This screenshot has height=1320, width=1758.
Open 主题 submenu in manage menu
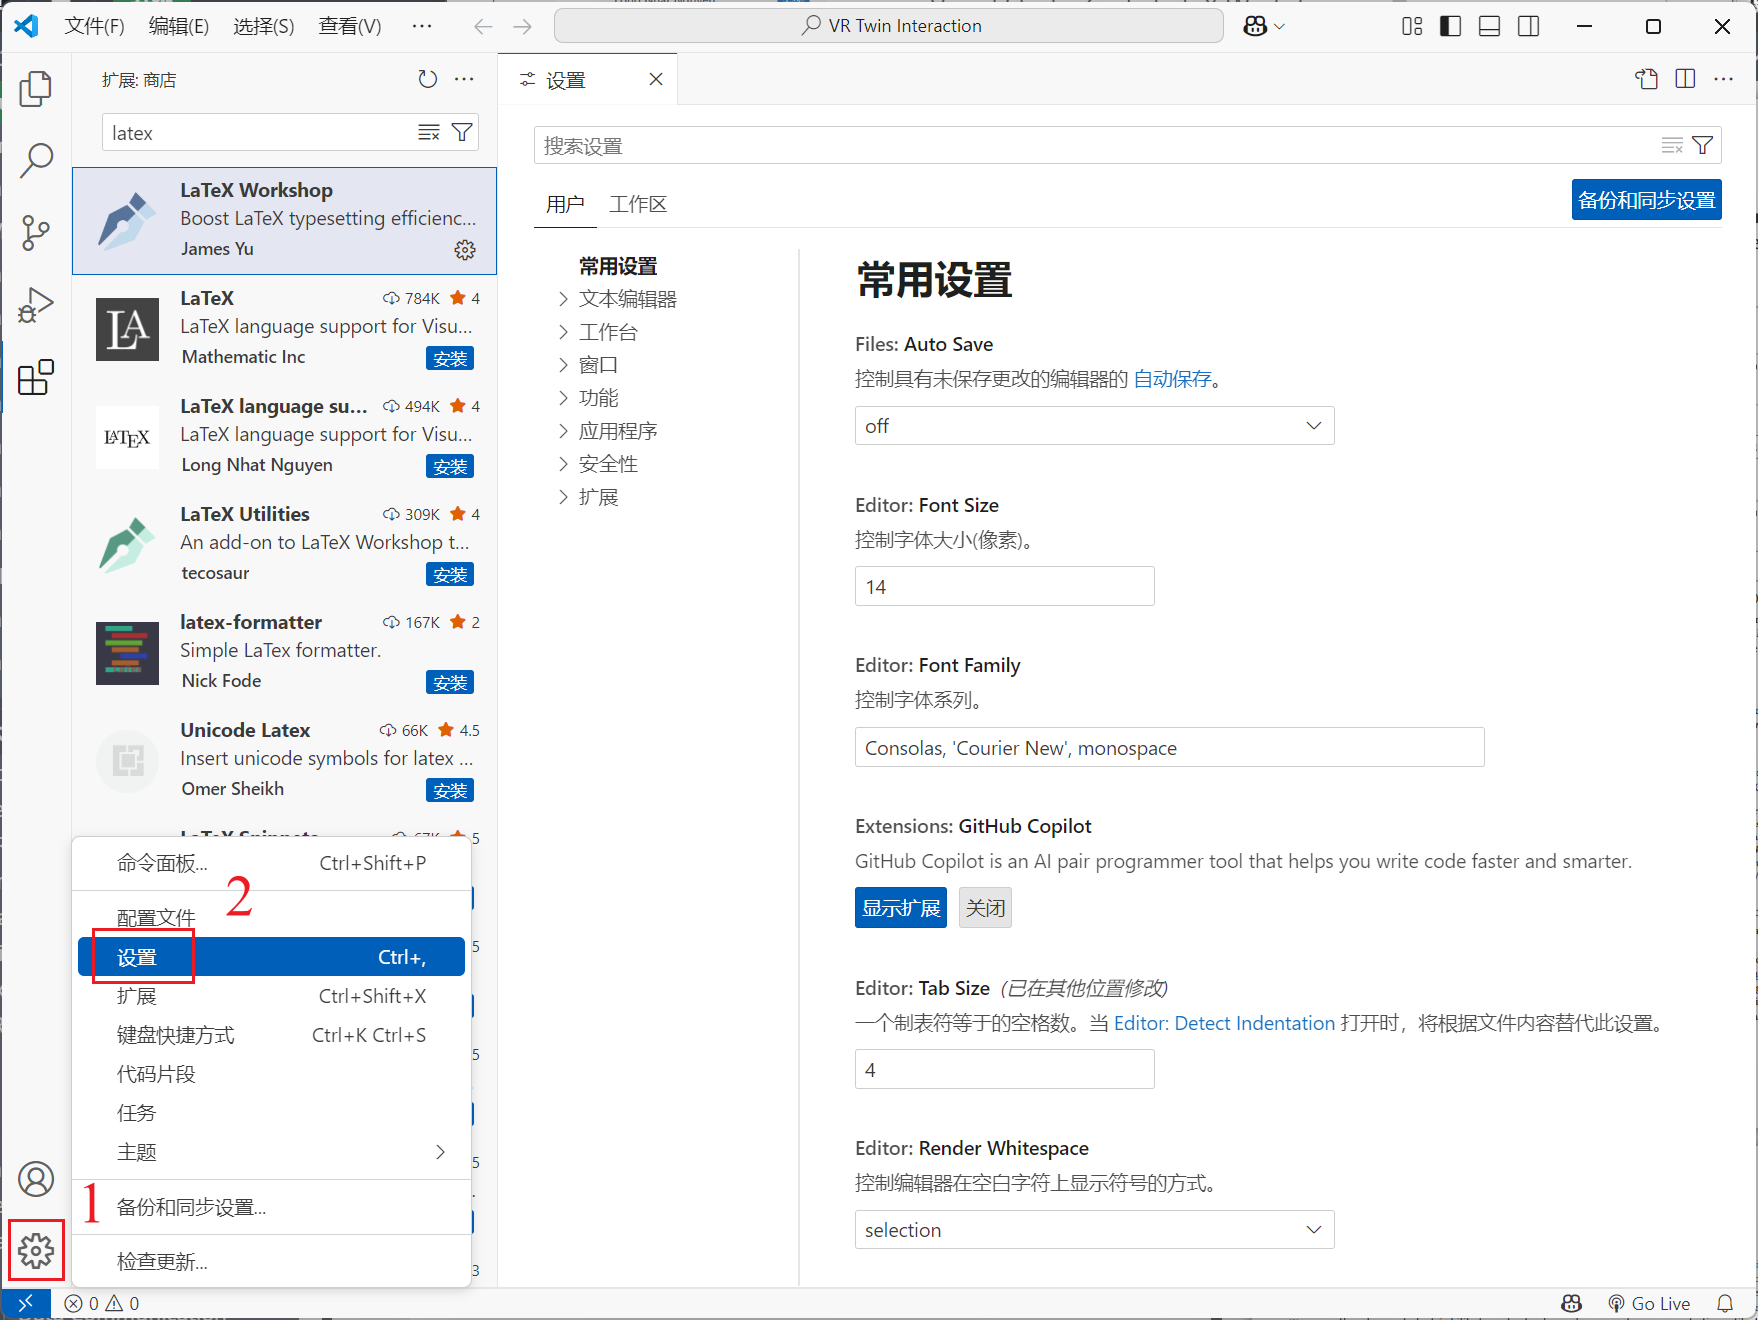pos(271,1152)
